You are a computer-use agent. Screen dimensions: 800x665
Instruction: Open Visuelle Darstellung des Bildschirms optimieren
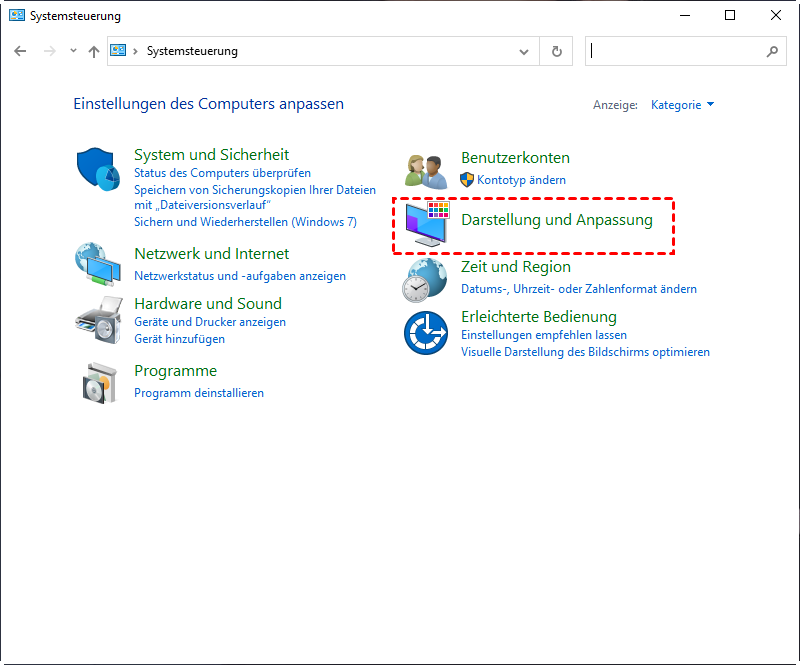(585, 352)
